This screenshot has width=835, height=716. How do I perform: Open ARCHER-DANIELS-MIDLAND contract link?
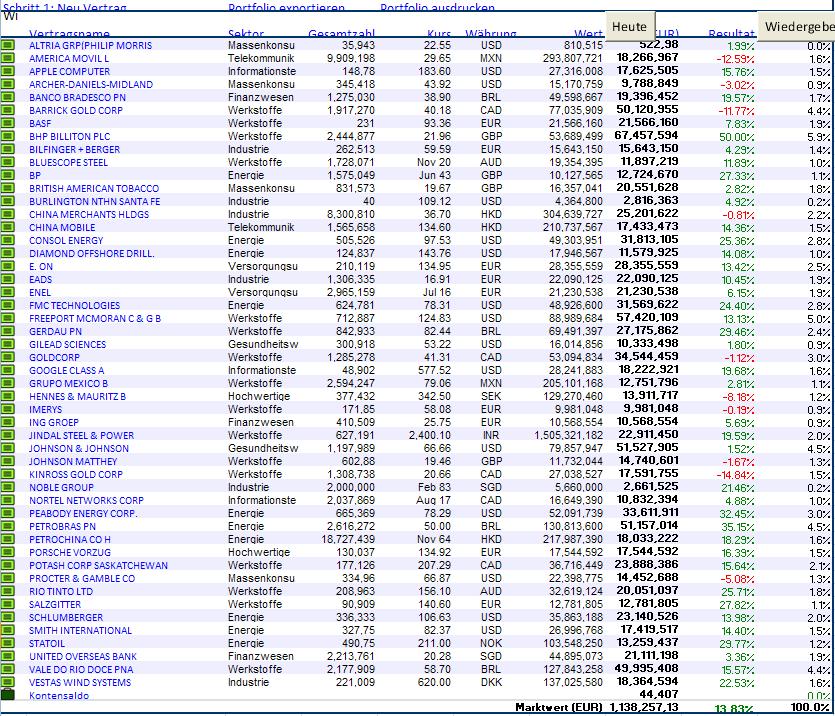coord(91,84)
